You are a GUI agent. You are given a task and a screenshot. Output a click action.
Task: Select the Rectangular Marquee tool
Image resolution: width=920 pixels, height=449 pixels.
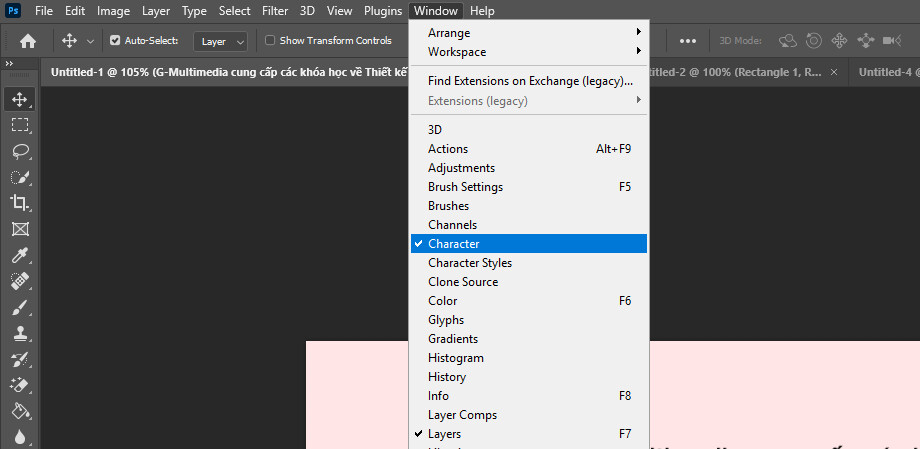click(x=20, y=125)
